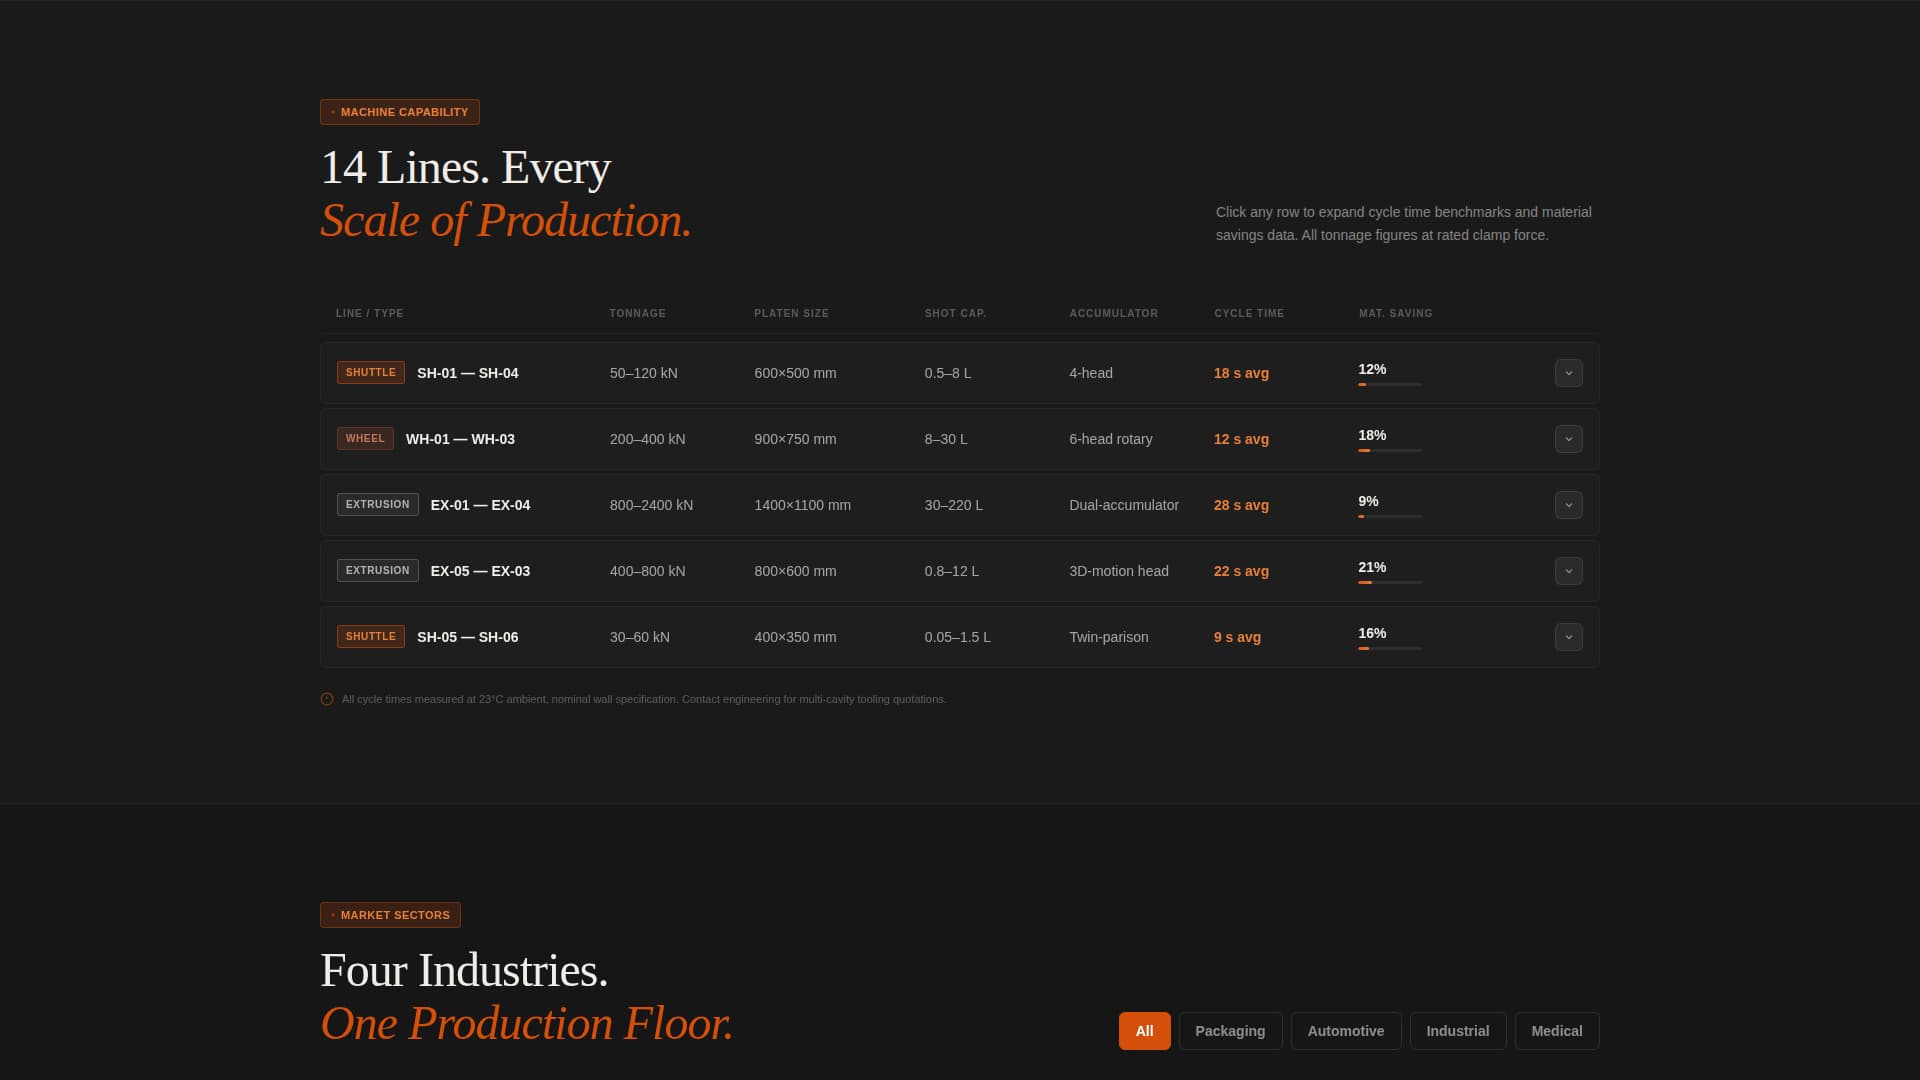Select the Automotive filter tab
This screenshot has width=1920, height=1080.
pos(1345,1030)
